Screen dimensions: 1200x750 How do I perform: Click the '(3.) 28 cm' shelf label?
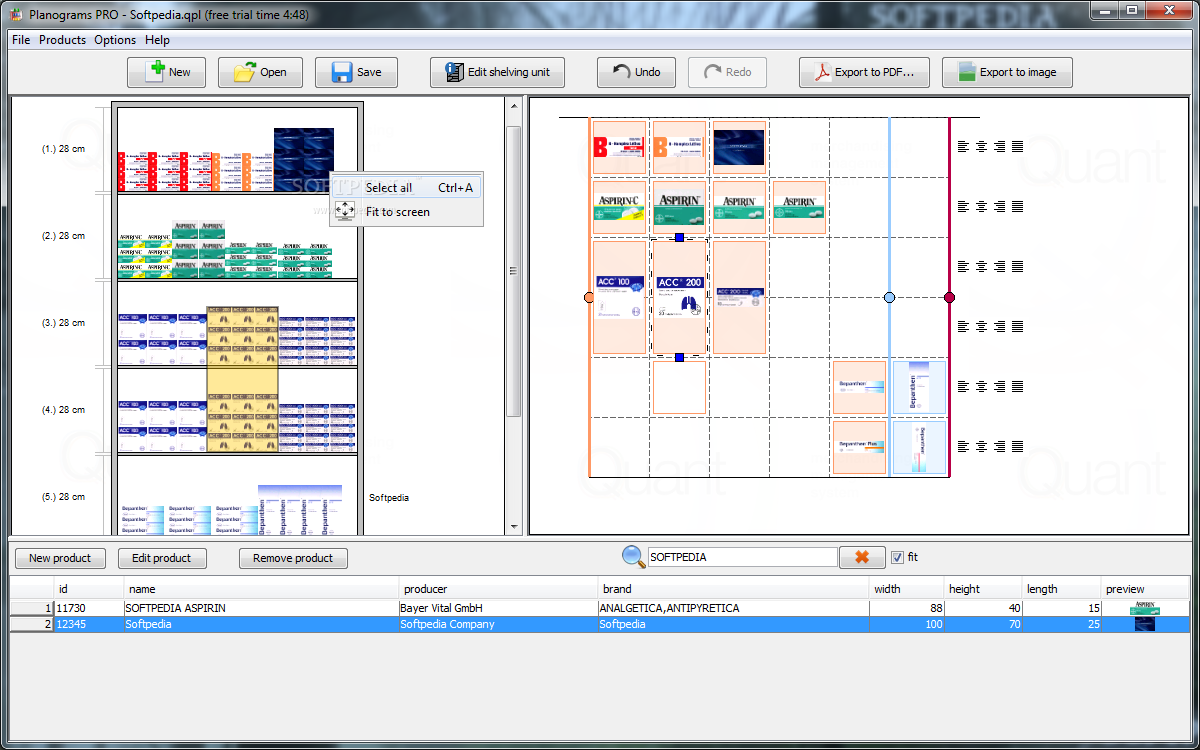coord(63,323)
